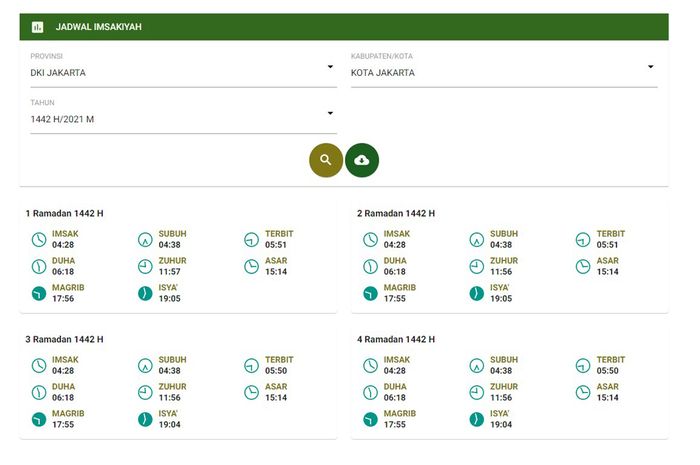Click Zuhur clock icon for 2 Ramadan
Image resolution: width=700 pixels, height=465 pixels.
point(477,266)
